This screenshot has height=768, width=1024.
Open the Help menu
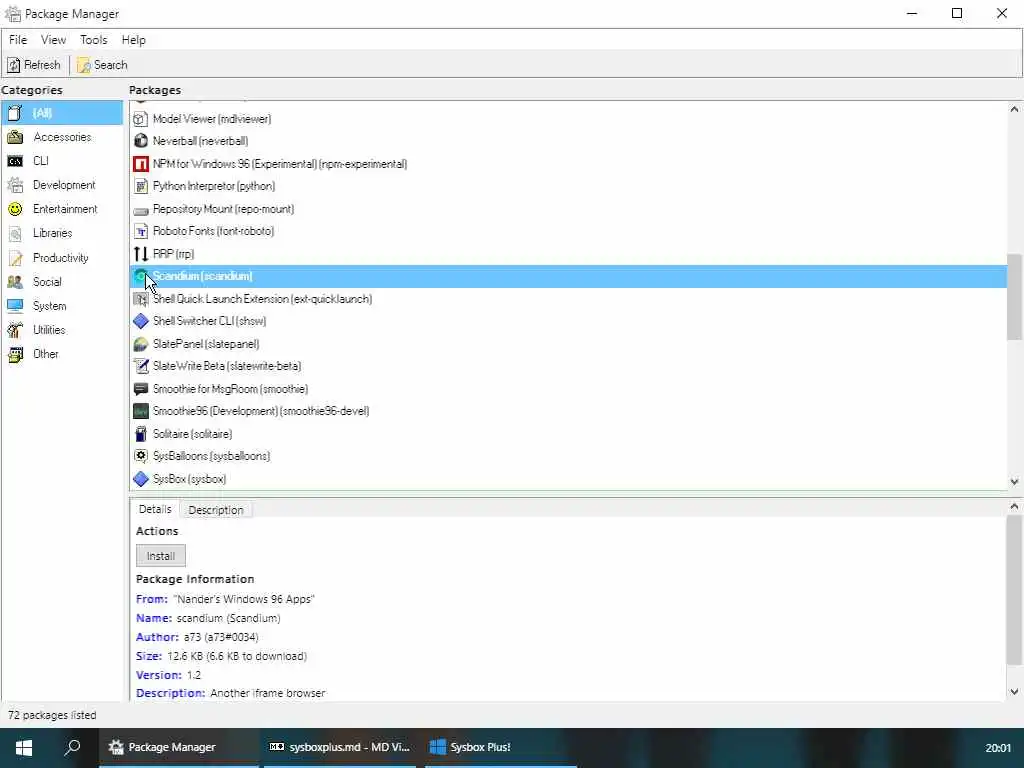click(x=133, y=40)
